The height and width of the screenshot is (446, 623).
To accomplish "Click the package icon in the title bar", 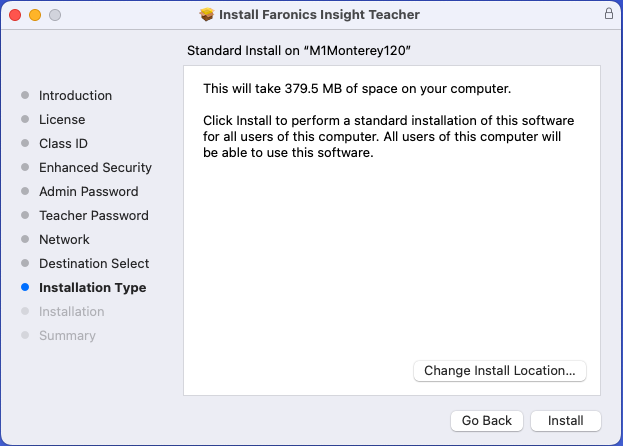I will coord(207,15).
